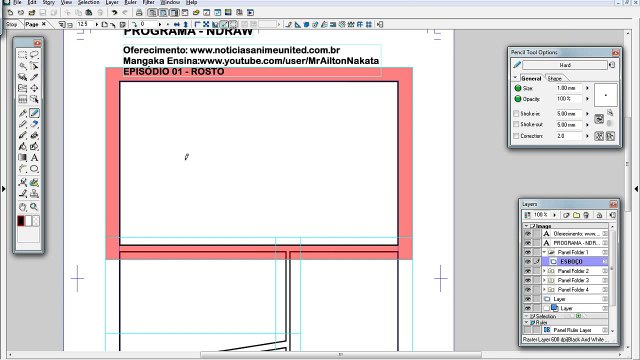The height and width of the screenshot is (360, 640).
Task: Select the Stamp tool in the toolbox
Action: 34,193
